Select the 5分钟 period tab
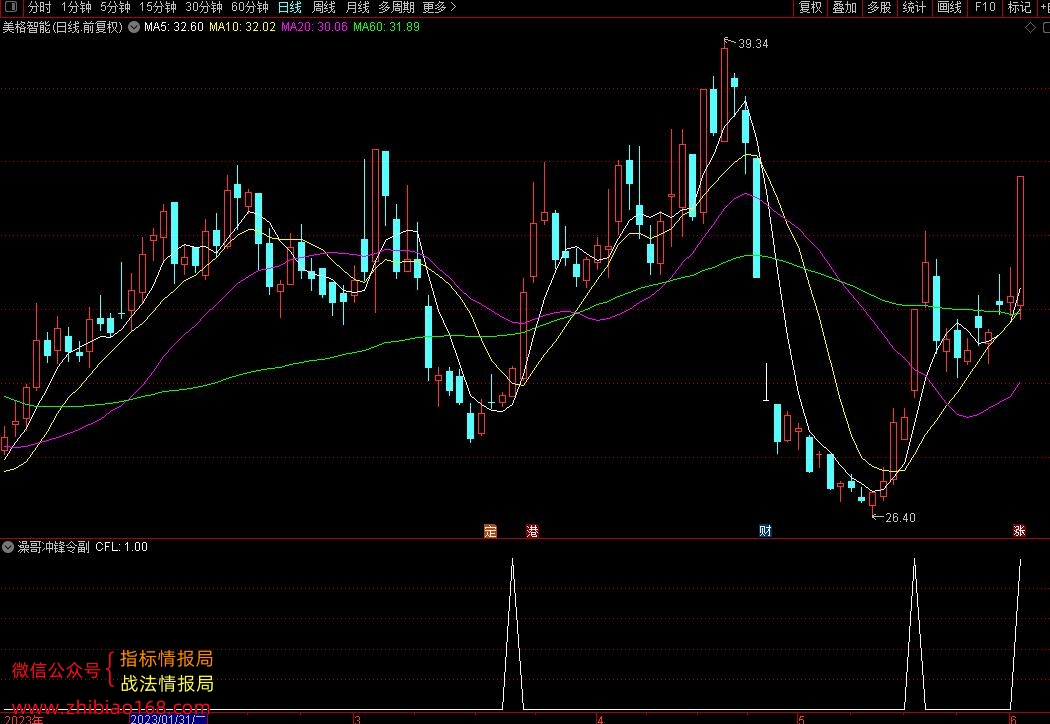 115,7
